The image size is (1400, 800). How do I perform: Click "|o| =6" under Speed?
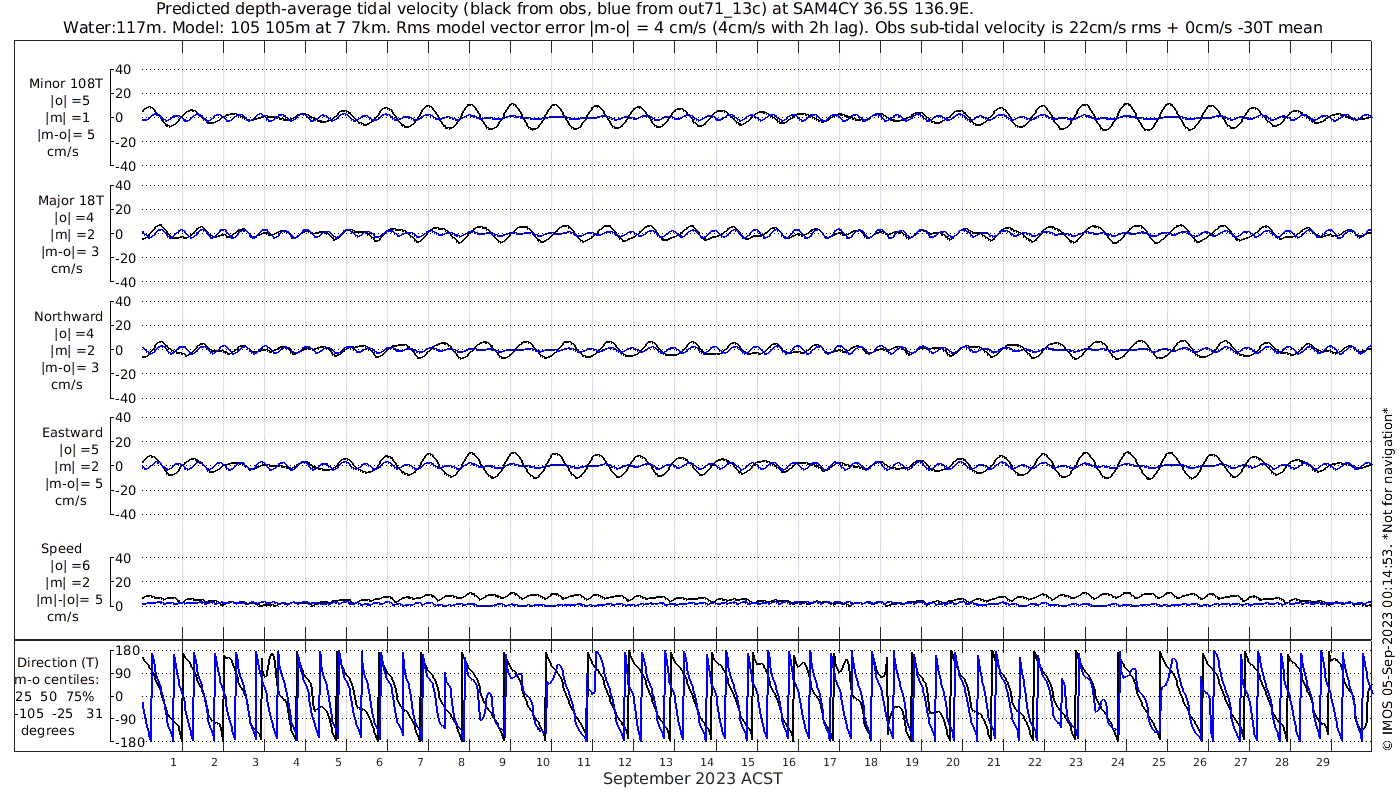(71, 565)
